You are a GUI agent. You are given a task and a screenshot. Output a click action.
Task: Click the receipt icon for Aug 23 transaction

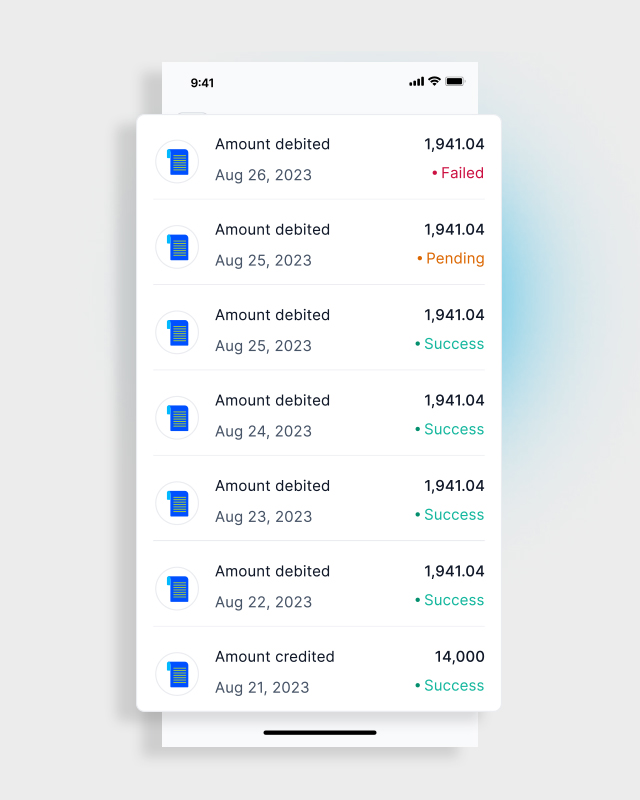point(177,503)
